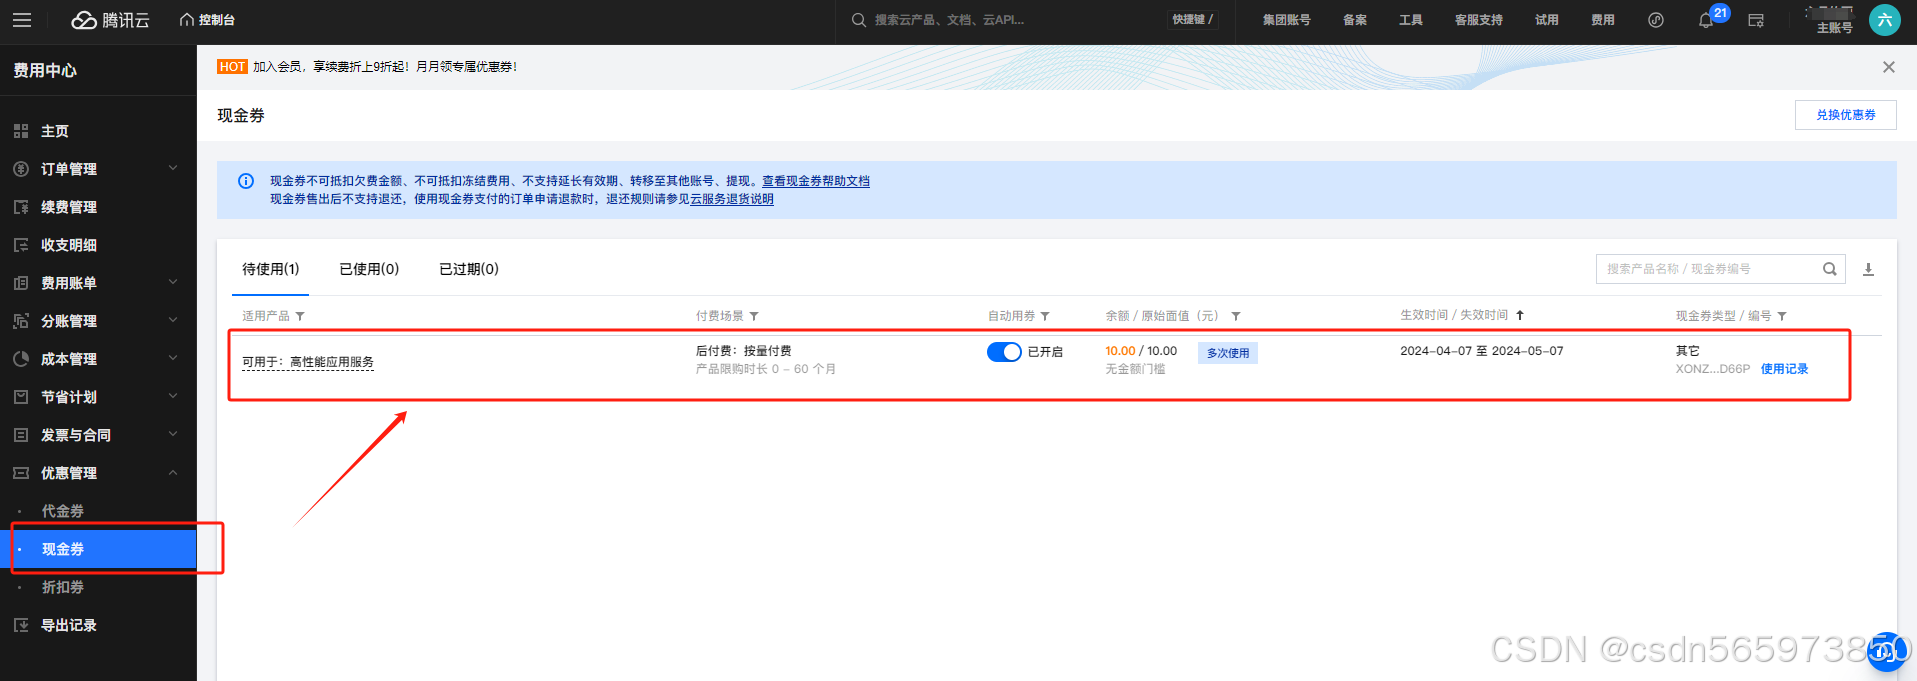This screenshot has width=1917, height=681.
Task: Open the hamburger menu in top bar
Action: 22,20
